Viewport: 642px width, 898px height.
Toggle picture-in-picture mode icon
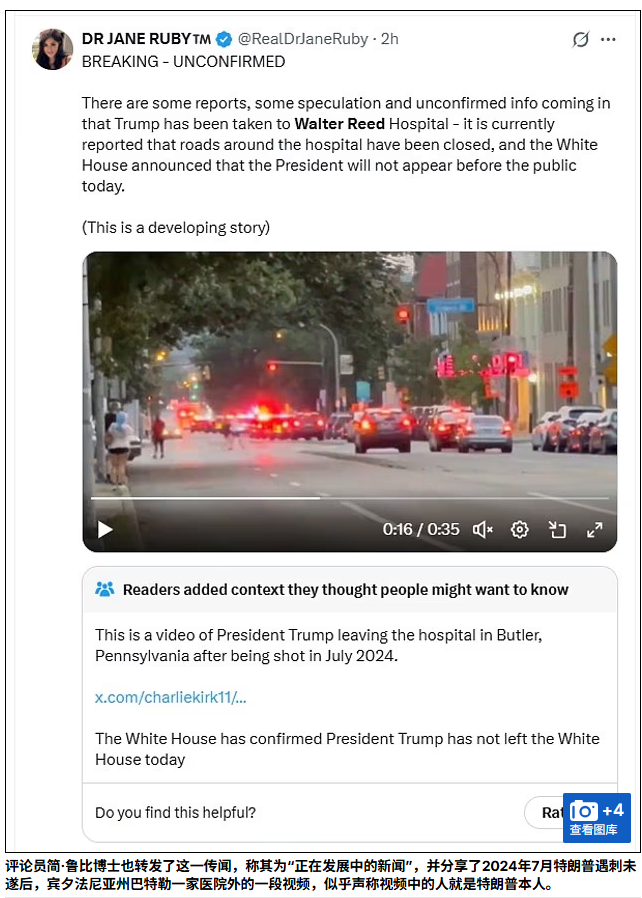[x=557, y=530]
